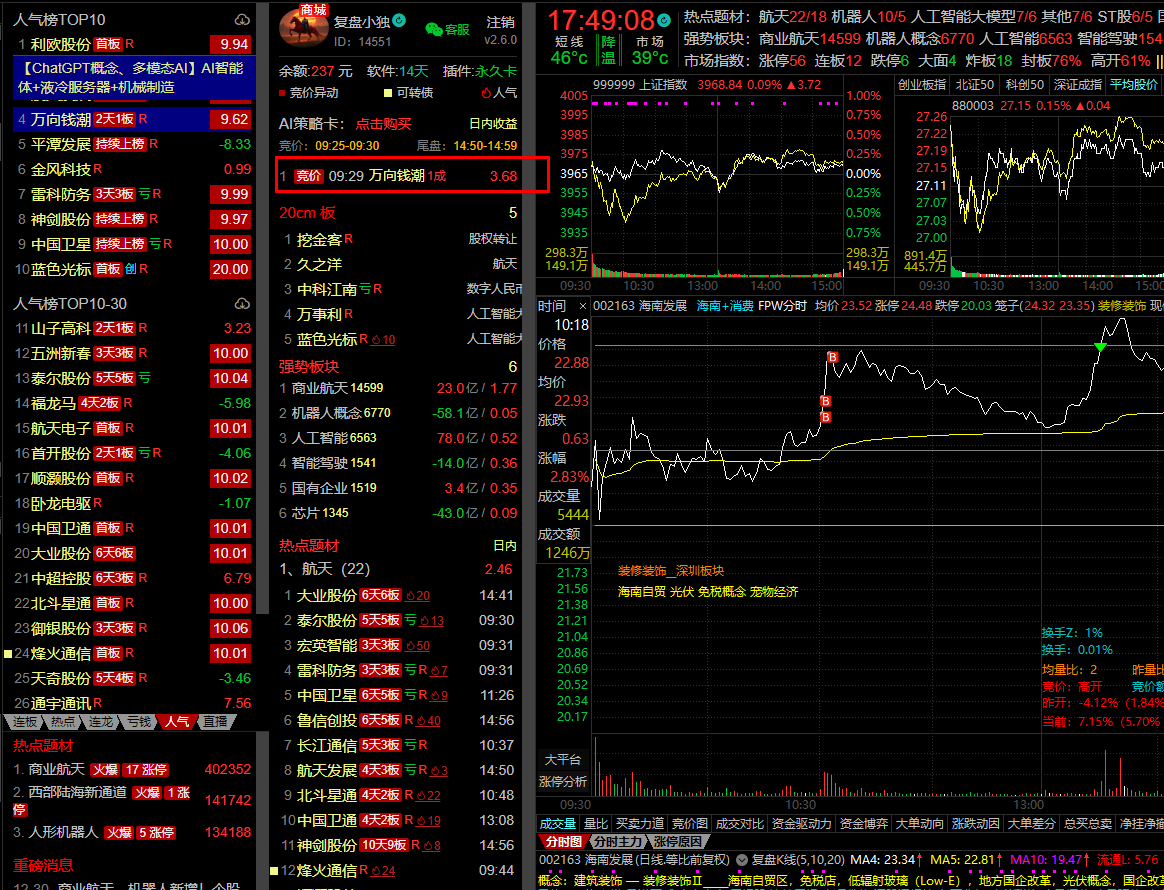Open the 商城 avatar icon
Viewport: 1164px width, 890px height.
[x=301, y=27]
